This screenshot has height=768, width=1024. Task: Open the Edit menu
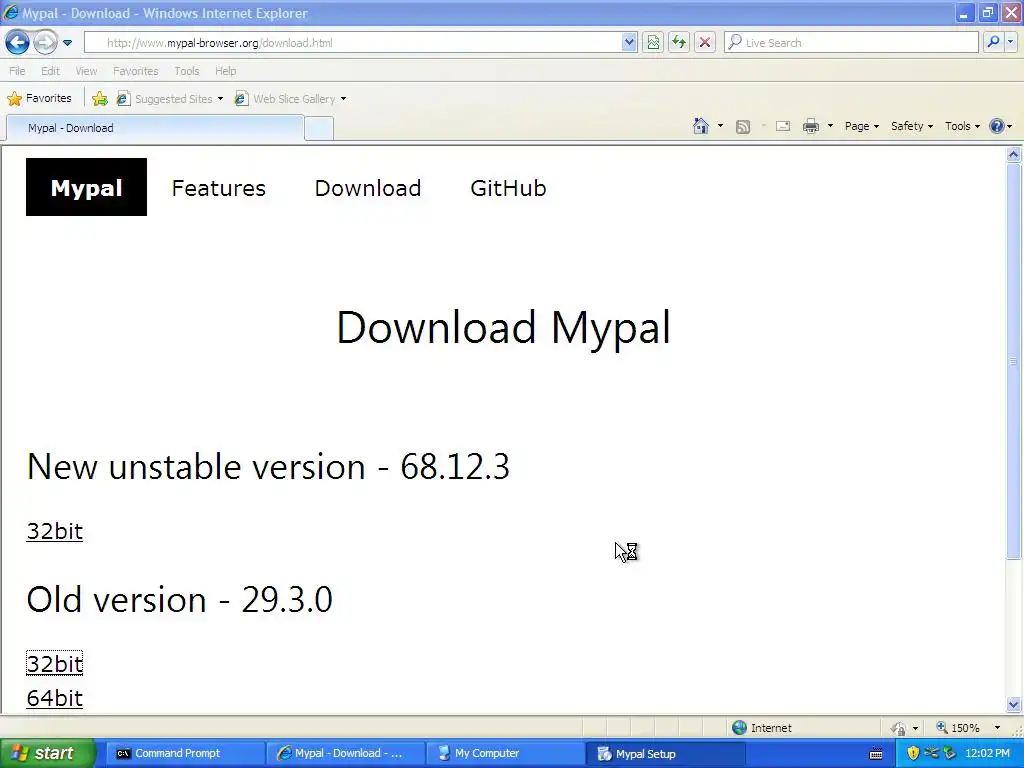pyautogui.click(x=50, y=71)
